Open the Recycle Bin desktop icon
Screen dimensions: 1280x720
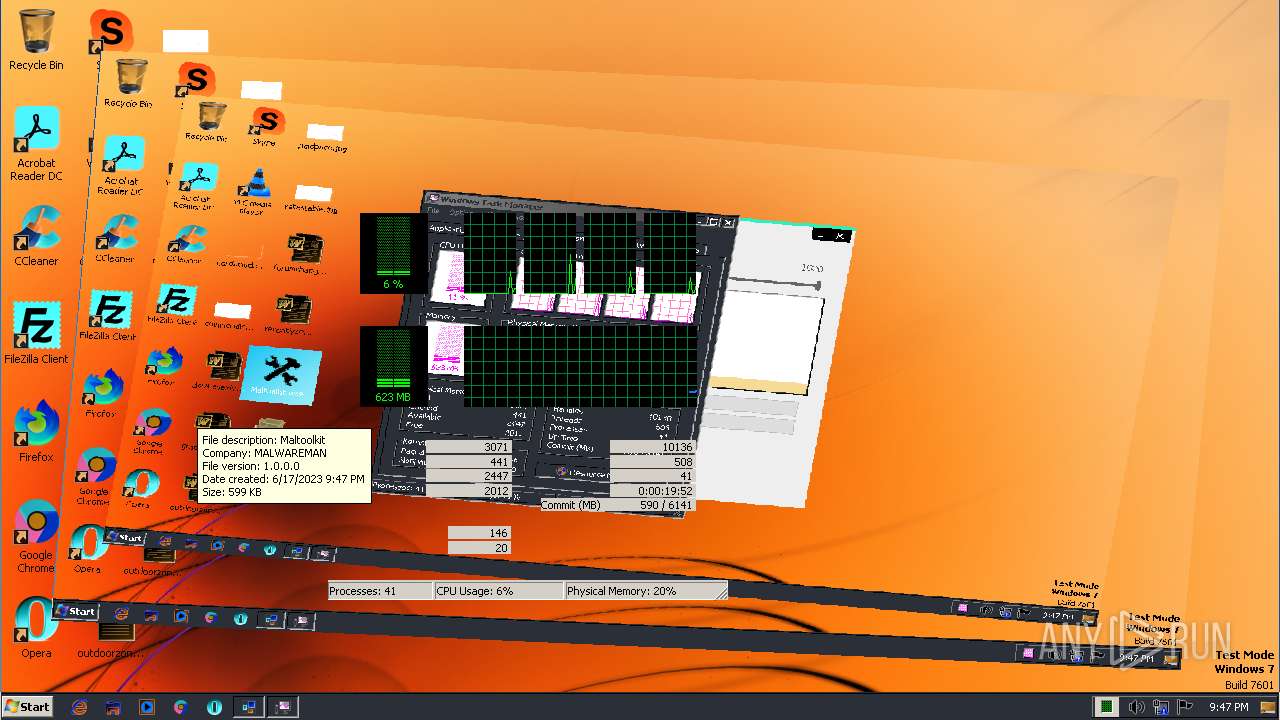(36, 40)
